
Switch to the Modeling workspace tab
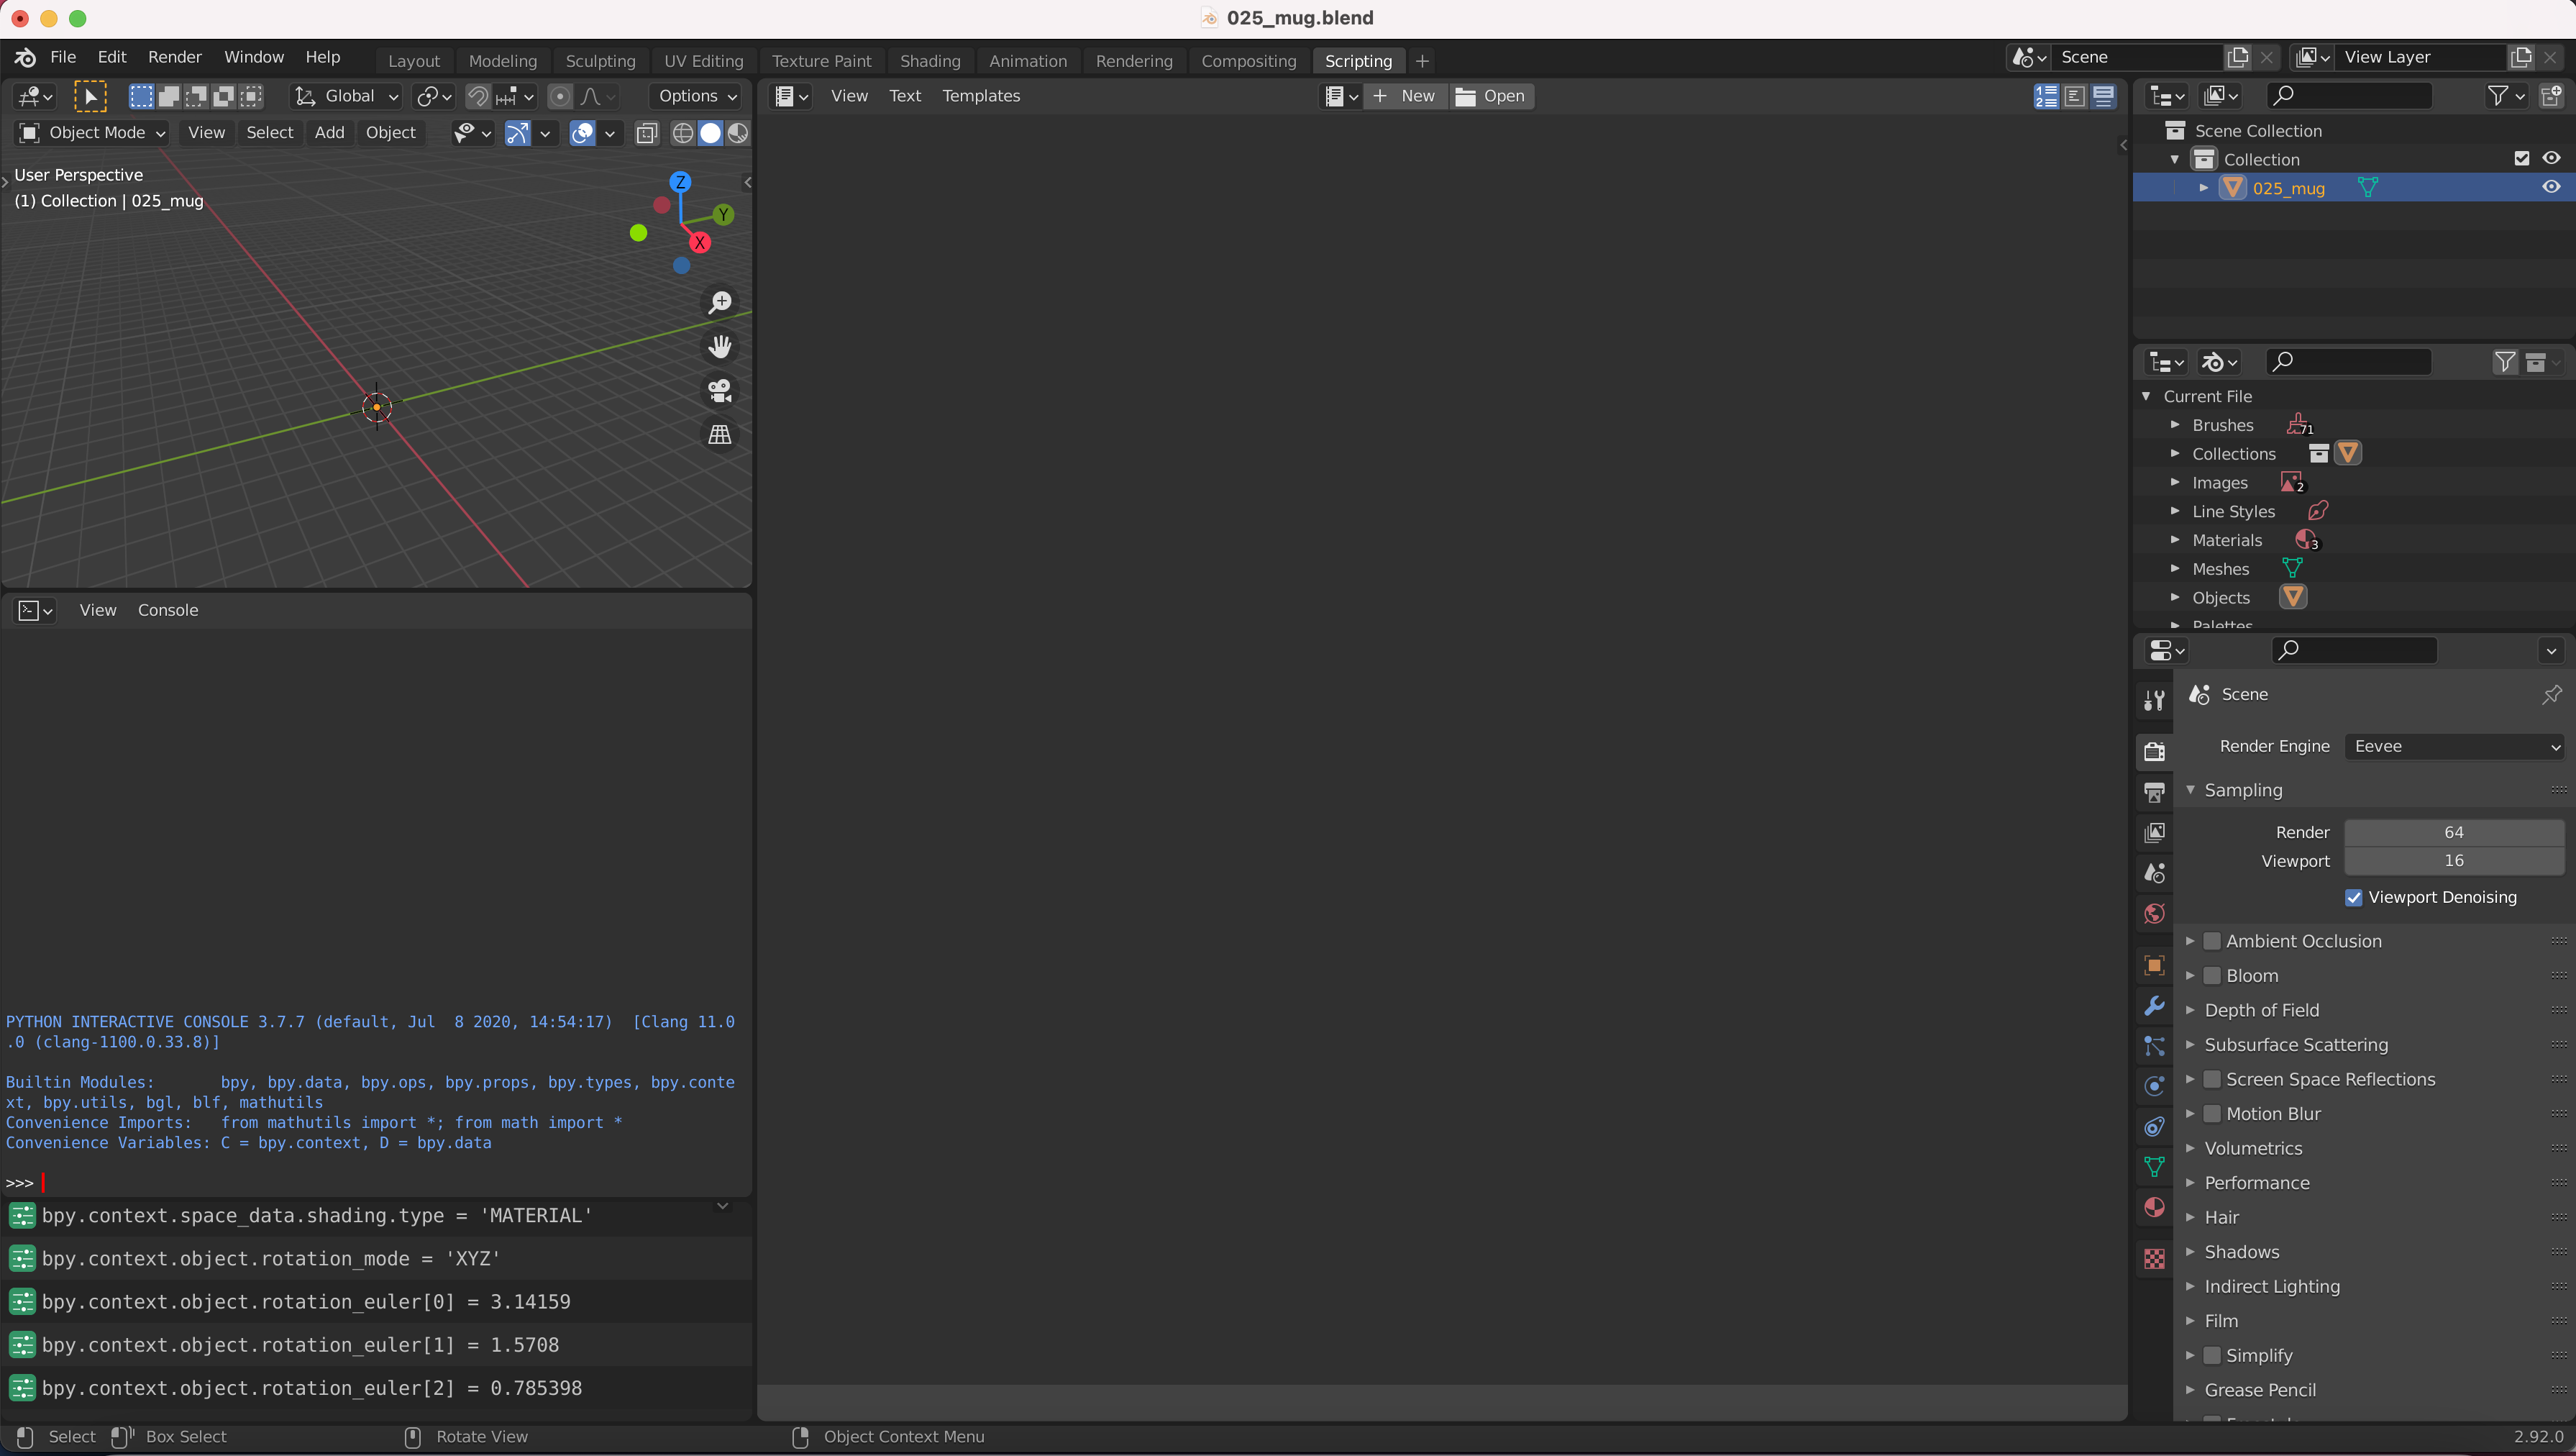502,61
